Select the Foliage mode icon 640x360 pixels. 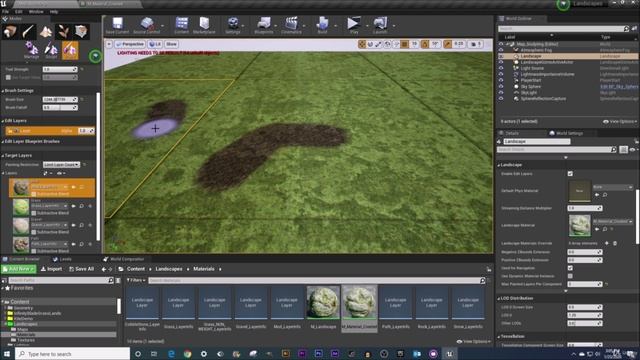pos(63,31)
